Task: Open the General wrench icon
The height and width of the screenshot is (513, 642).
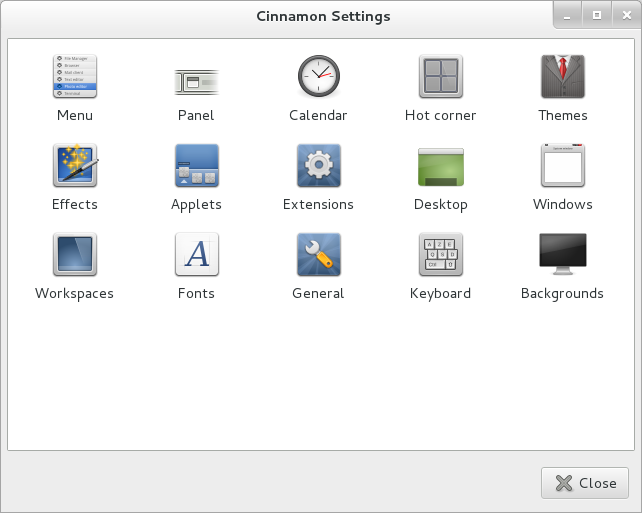Action: [x=319, y=254]
